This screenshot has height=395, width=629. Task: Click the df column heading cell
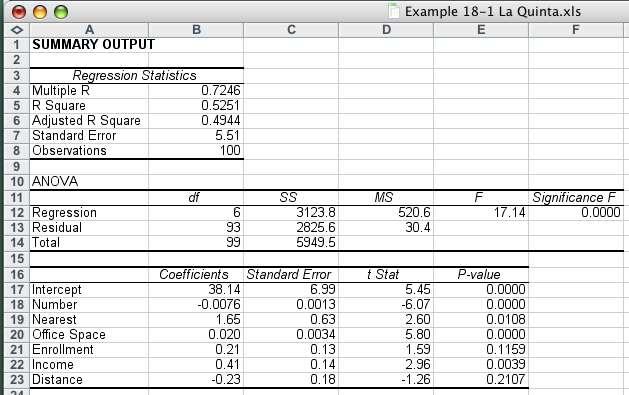tap(196, 198)
